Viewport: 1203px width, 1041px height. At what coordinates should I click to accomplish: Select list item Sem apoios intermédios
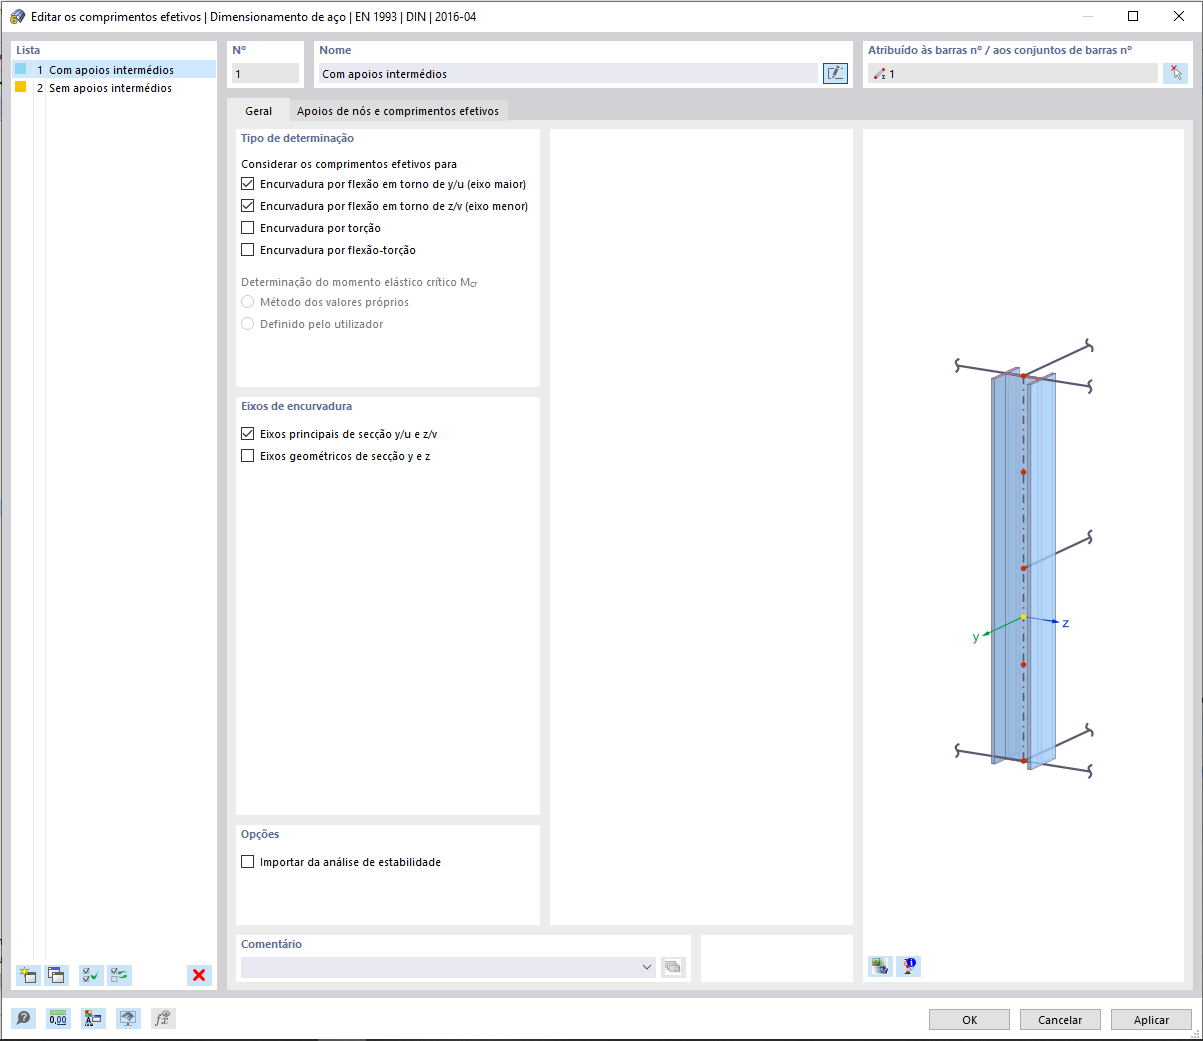[x=114, y=88]
